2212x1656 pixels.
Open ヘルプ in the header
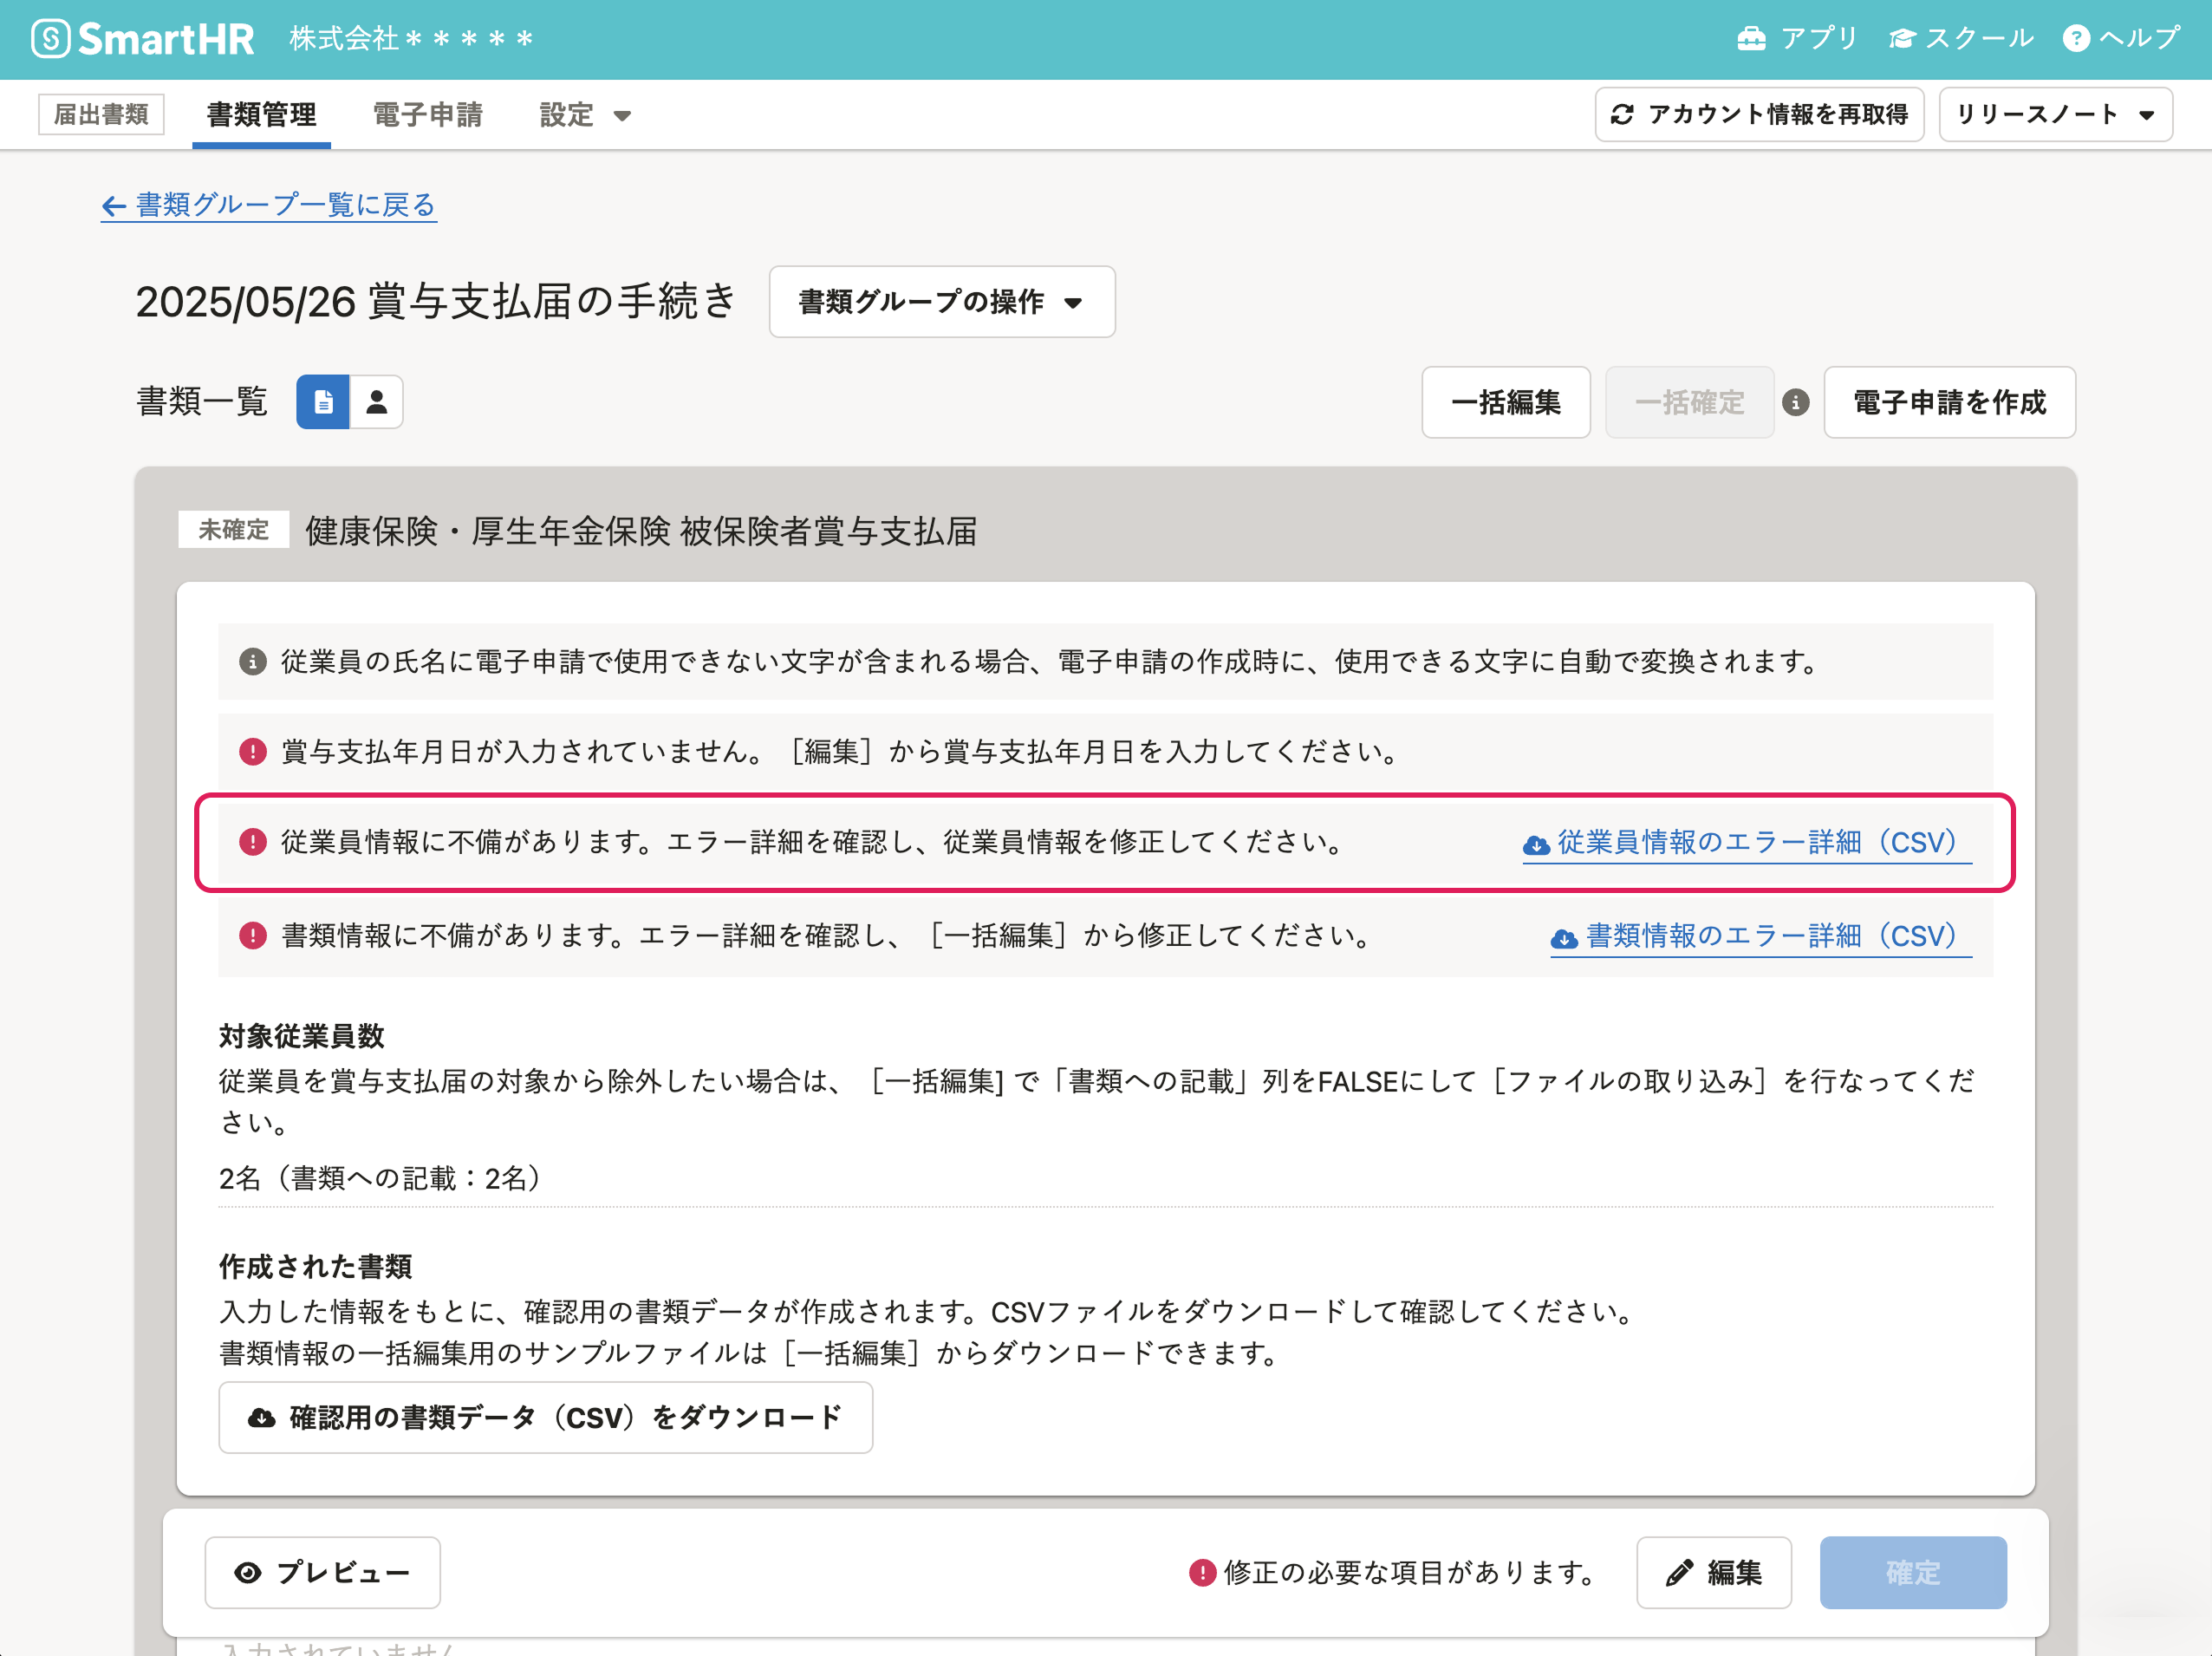tap(2121, 39)
